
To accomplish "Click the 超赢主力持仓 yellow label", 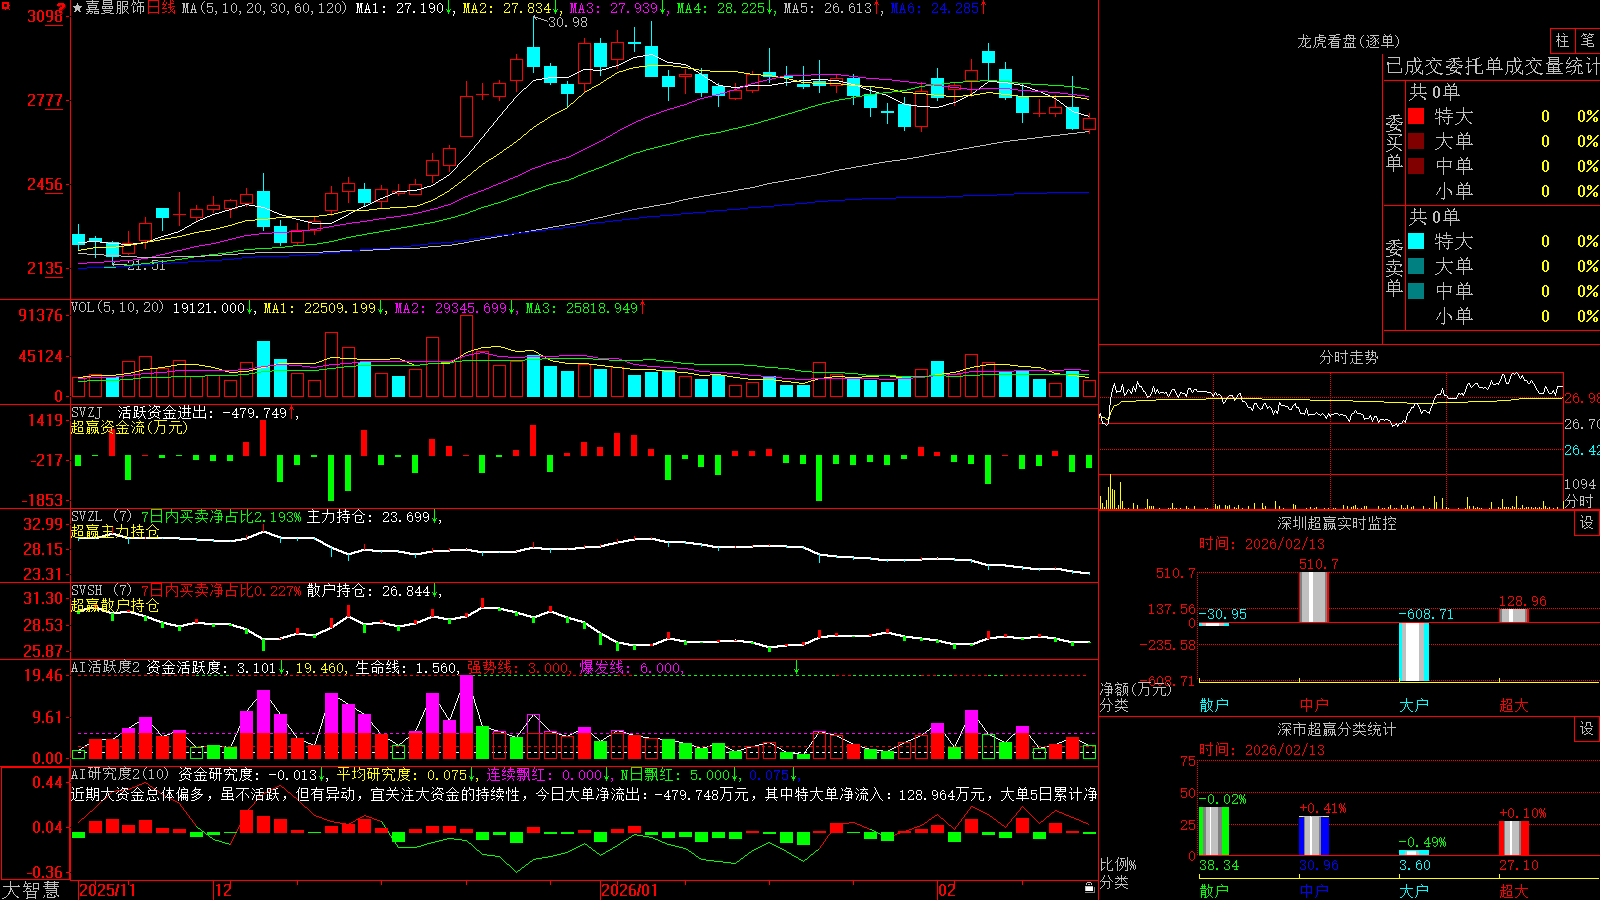I will tap(115, 531).
